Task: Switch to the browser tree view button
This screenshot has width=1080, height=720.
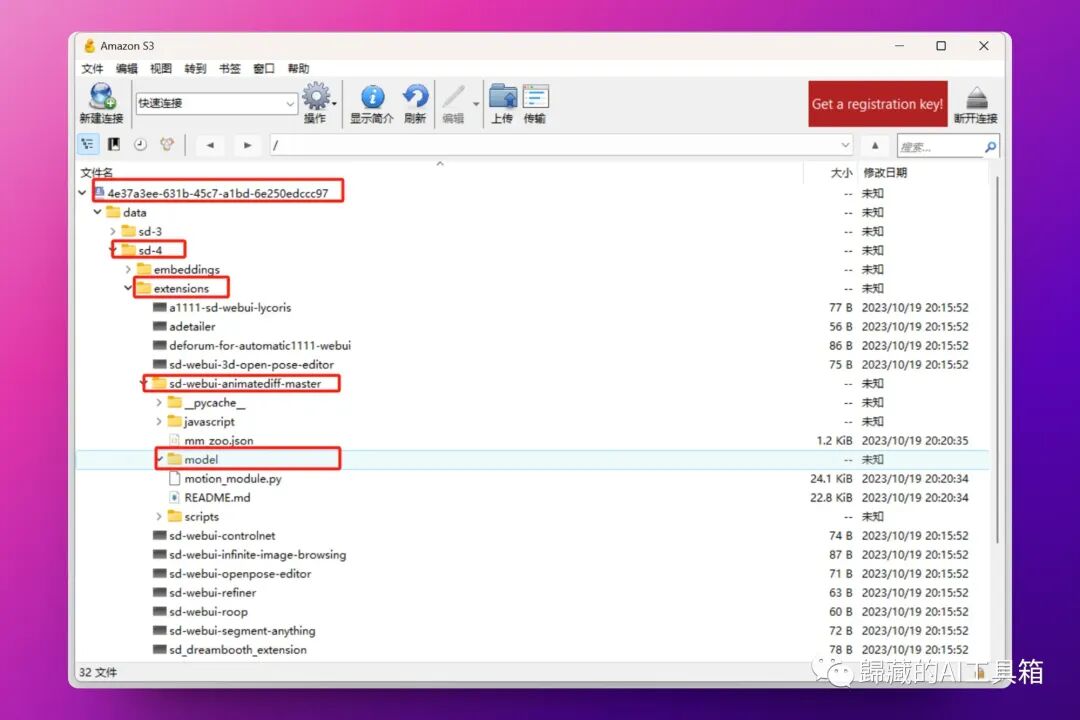Action: (x=87, y=144)
